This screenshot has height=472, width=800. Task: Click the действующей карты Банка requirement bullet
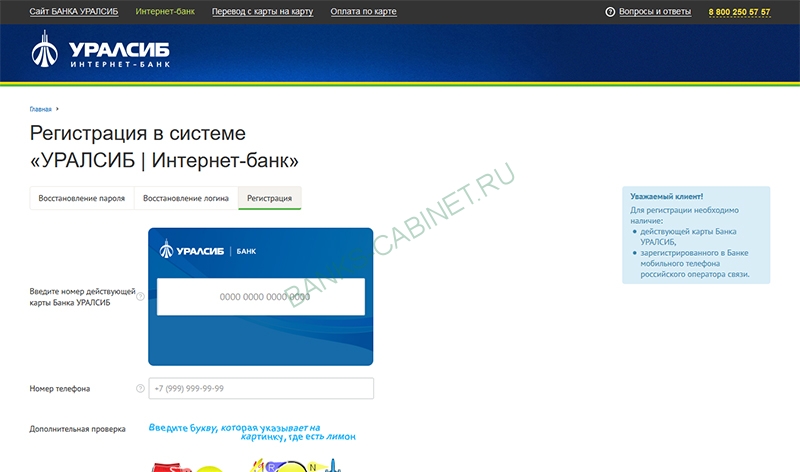pos(688,237)
